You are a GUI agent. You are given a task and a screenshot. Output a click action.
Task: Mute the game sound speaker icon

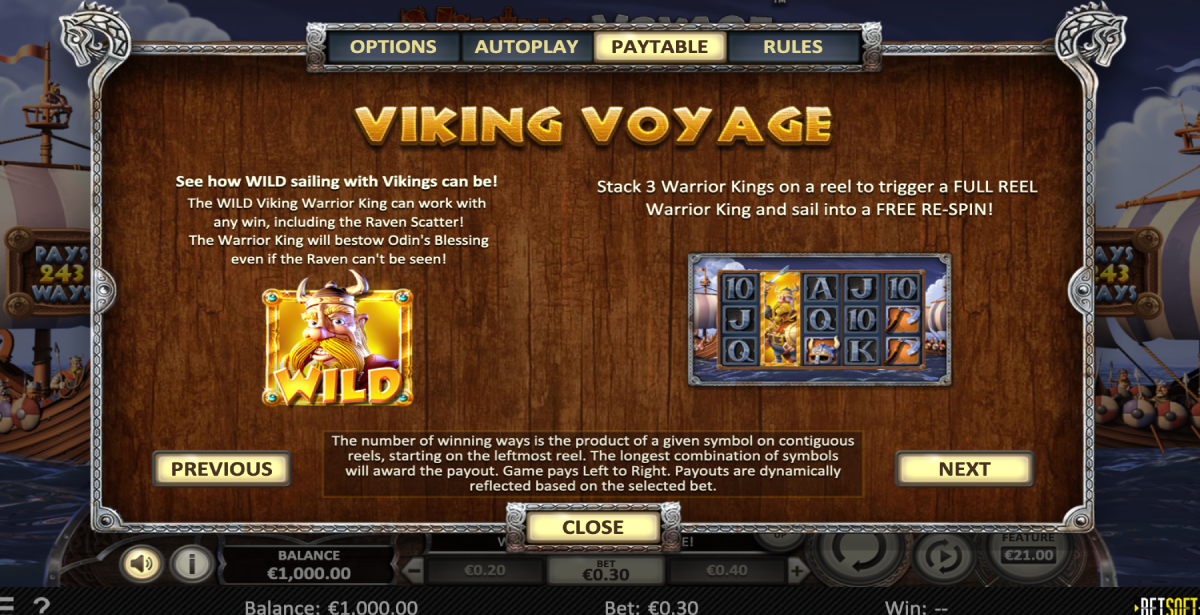(x=142, y=564)
